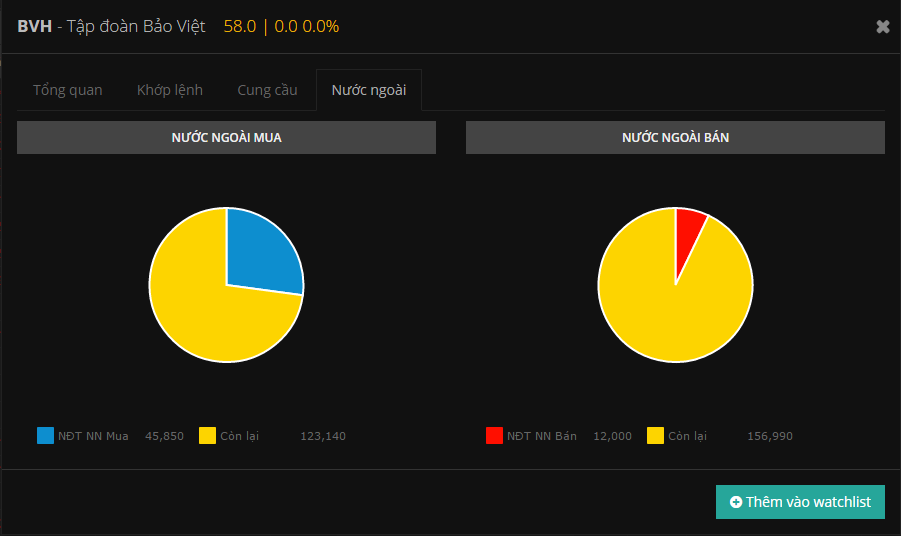The width and height of the screenshot is (901, 536).
Task: Open the Khớp lệnh tab
Action: click(x=170, y=90)
